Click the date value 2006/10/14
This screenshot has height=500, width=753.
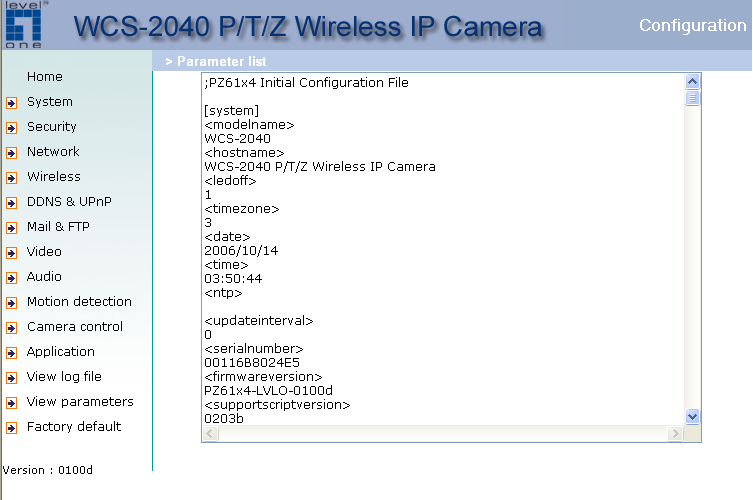click(x=241, y=251)
